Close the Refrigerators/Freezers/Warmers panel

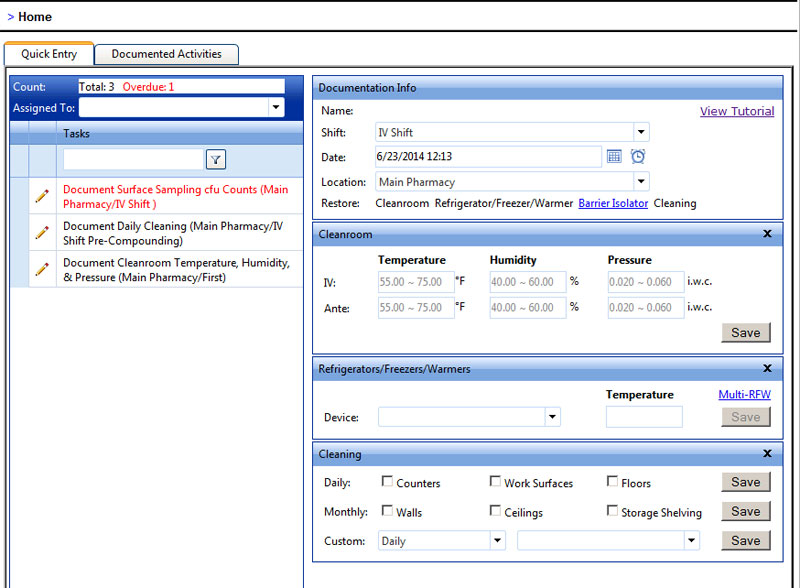(x=767, y=369)
